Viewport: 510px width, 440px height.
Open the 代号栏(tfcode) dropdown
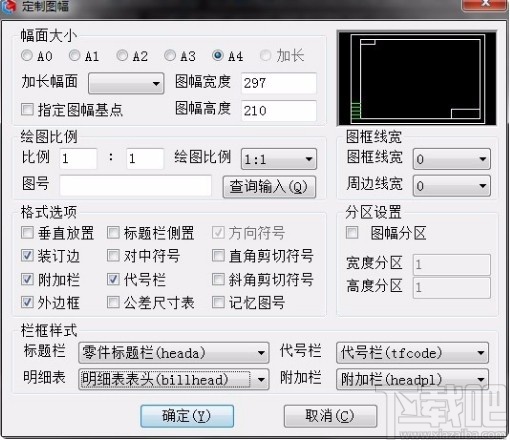coord(412,353)
